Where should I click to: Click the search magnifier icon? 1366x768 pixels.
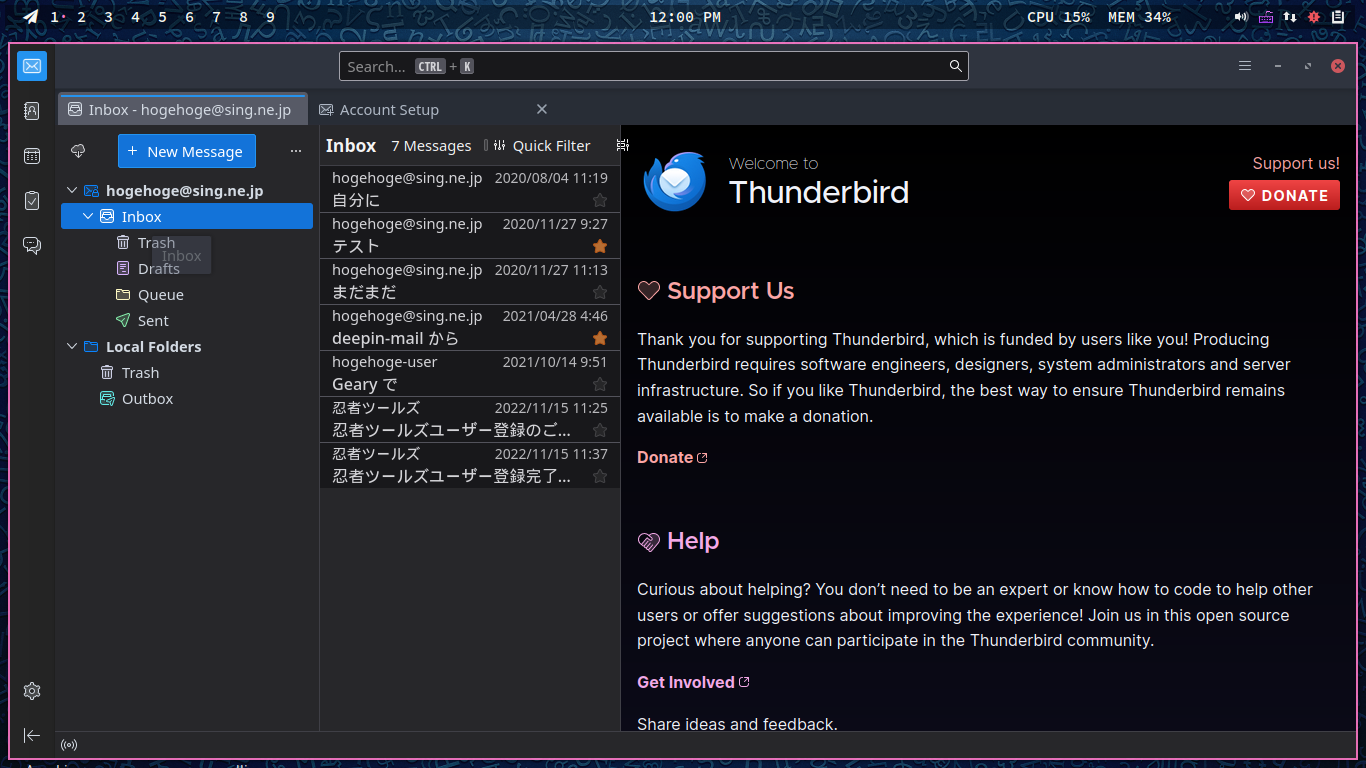click(x=956, y=66)
